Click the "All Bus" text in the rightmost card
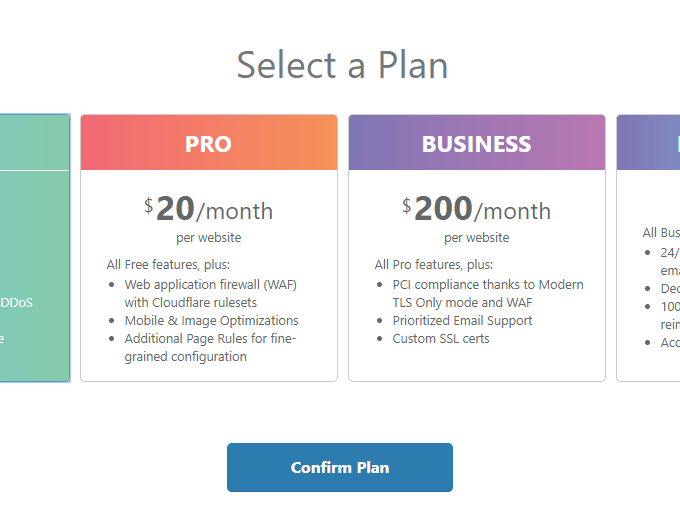Image resolution: width=680 pixels, height=532 pixels. point(660,233)
